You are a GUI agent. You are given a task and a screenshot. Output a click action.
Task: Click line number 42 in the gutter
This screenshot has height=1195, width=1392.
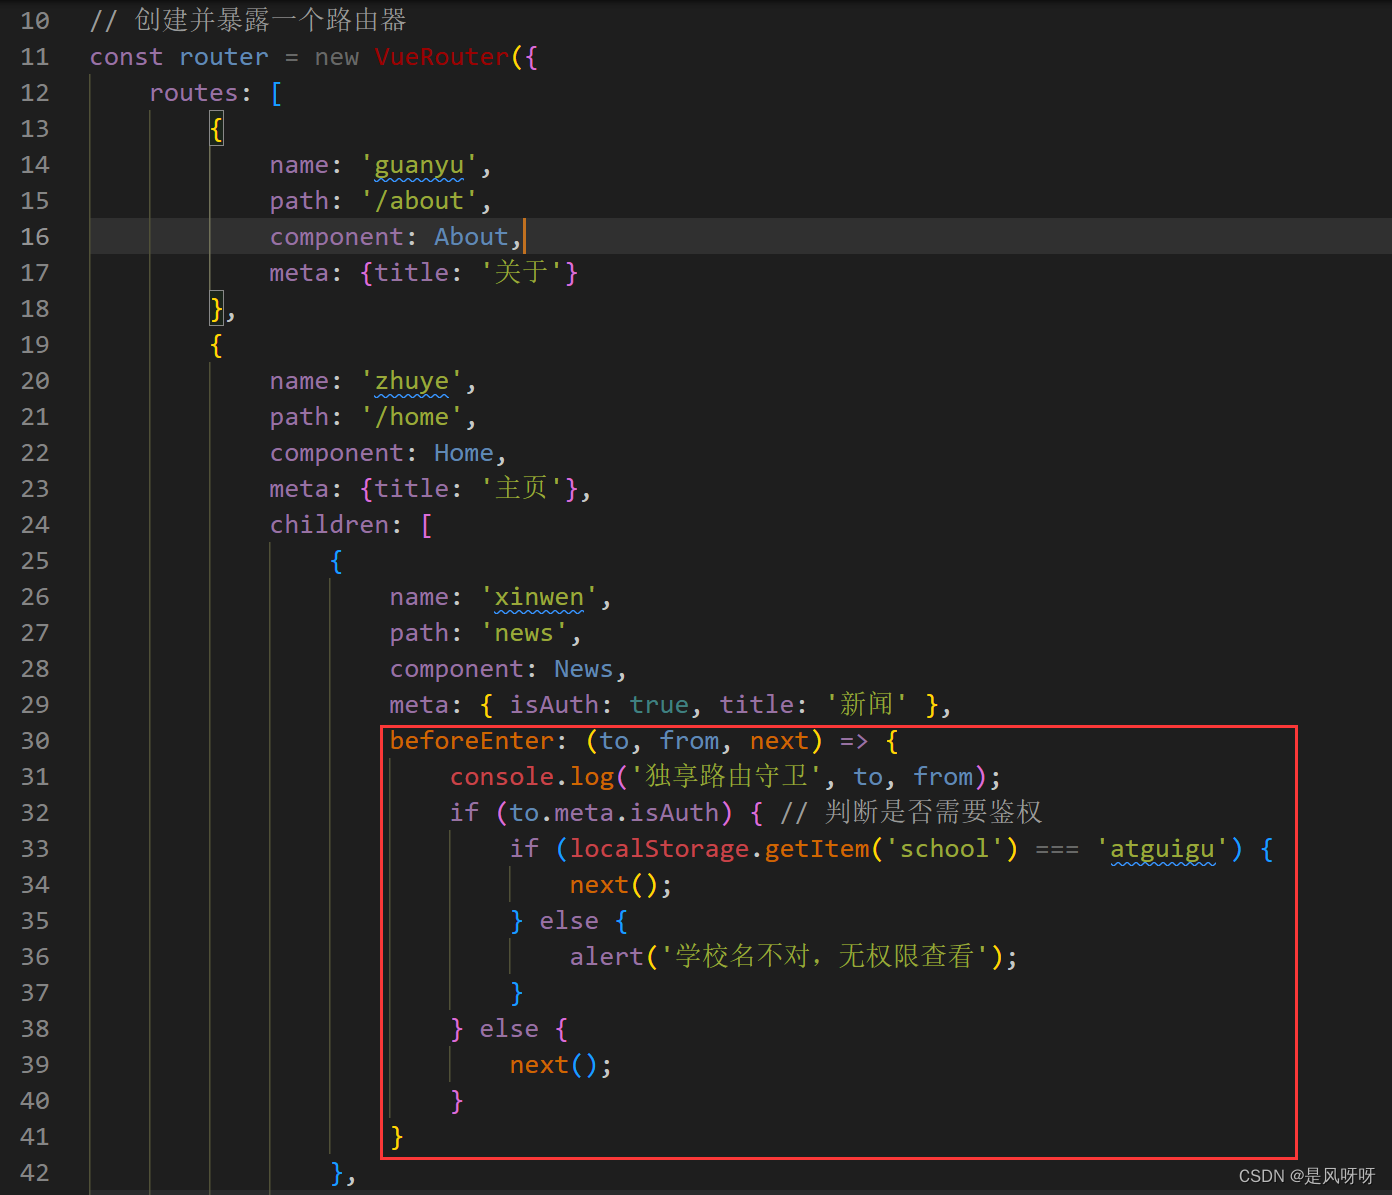tap(35, 1173)
